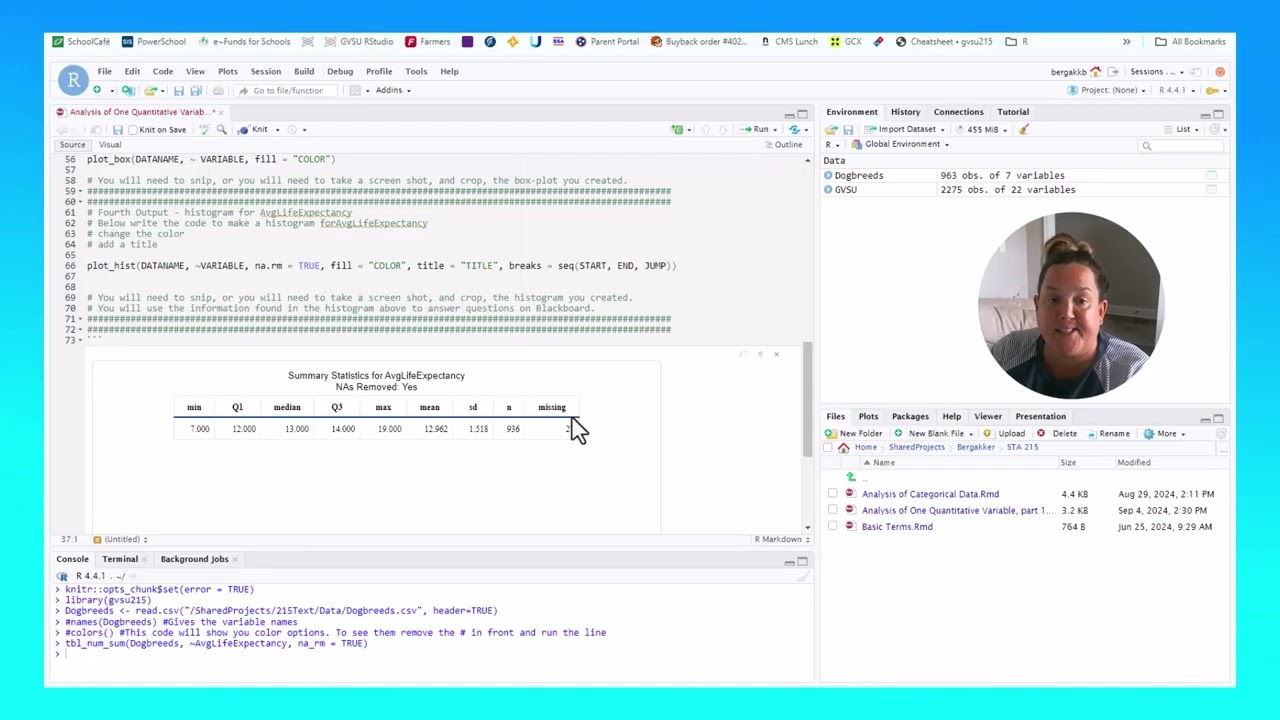Click the open file folder icon
The width and height of the screenshot is (1280, 720).
(x=151, y=90)
